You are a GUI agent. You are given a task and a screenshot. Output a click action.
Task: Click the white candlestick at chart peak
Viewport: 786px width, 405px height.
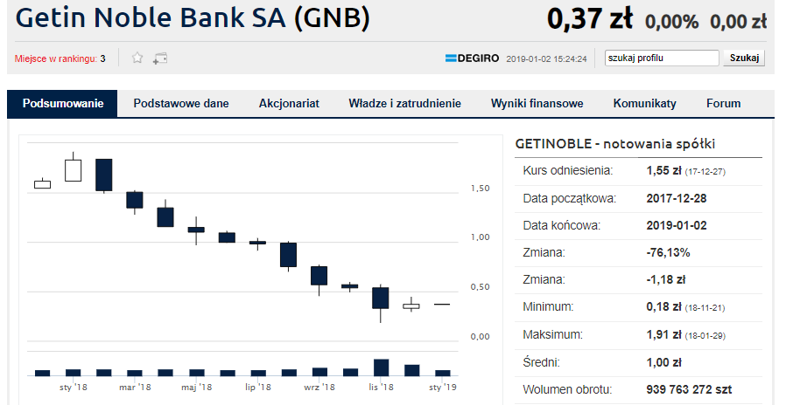(73, 169)
